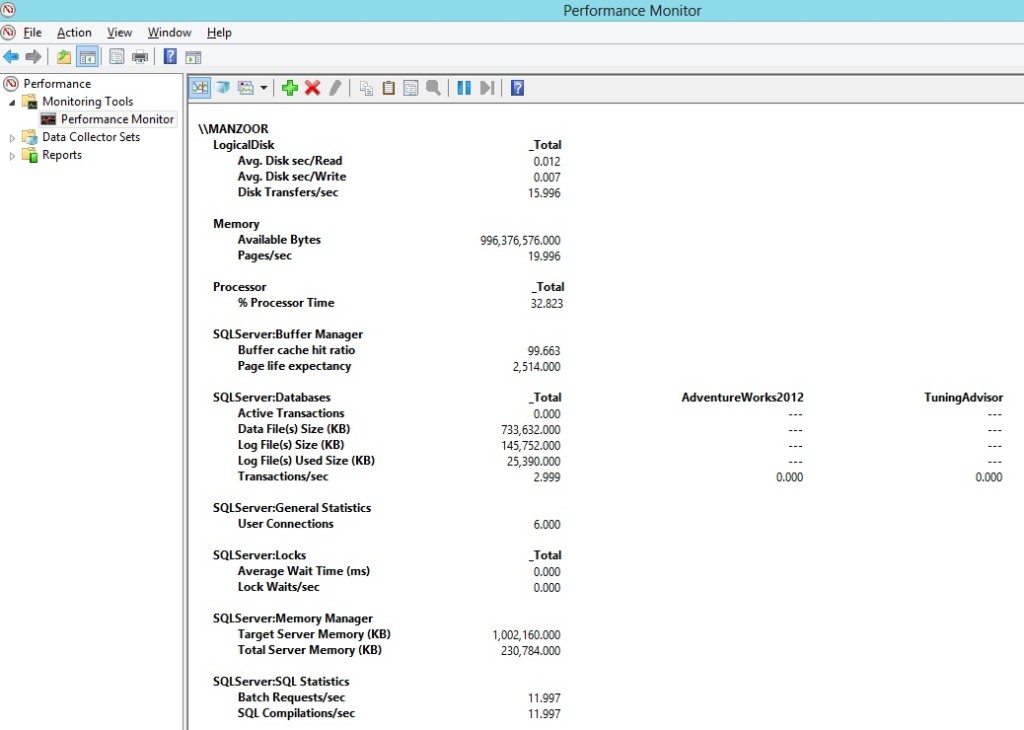
Task: Select Avg. Disk sec/Write counter
Action: [292, 176]
